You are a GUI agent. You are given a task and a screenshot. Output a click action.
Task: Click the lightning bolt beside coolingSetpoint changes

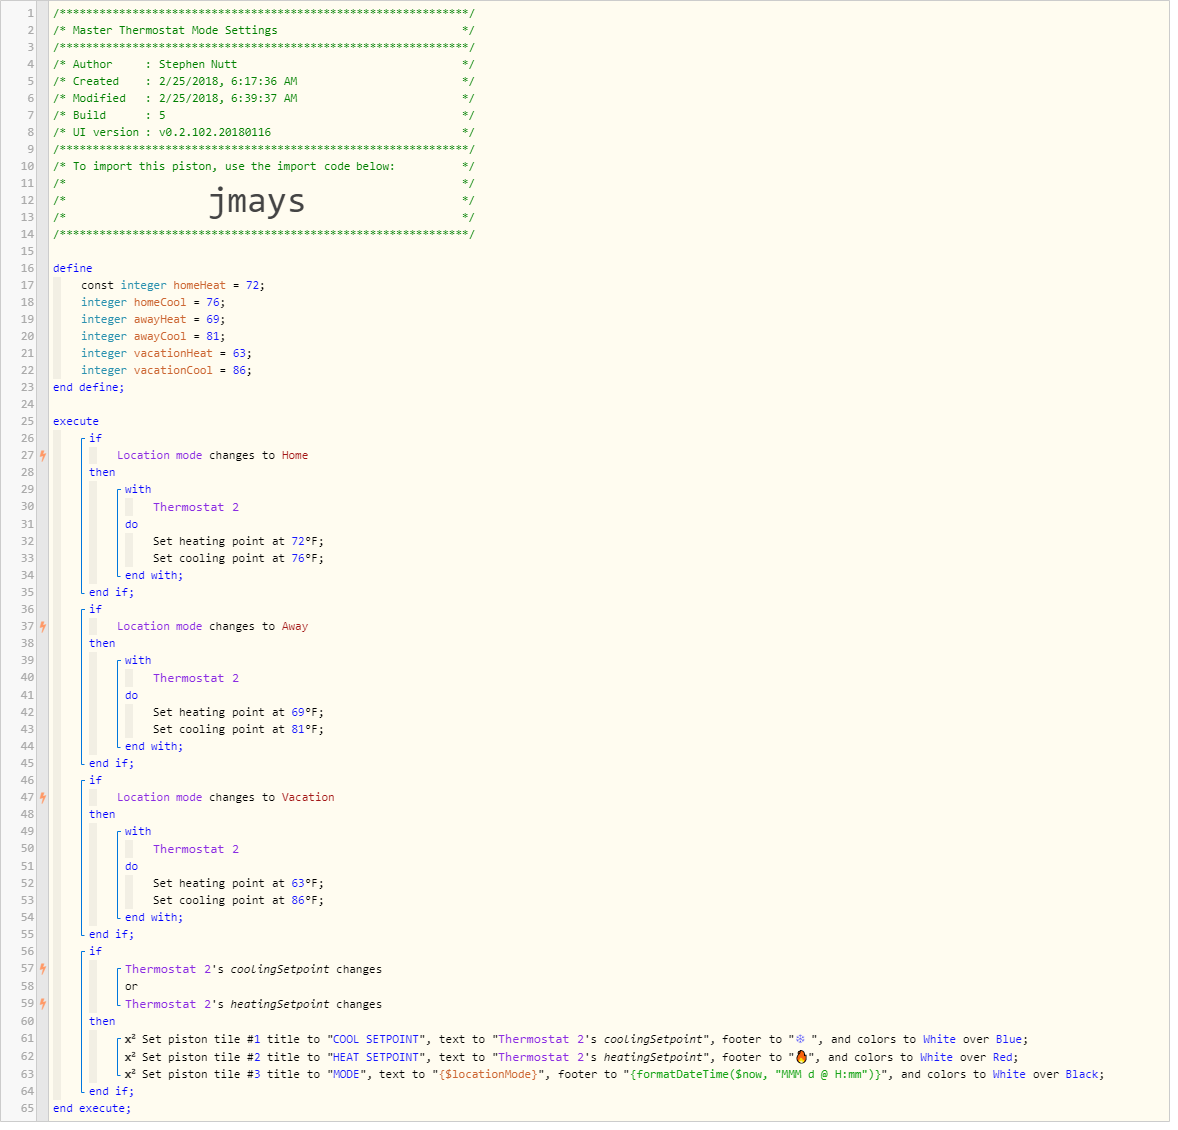43,968
